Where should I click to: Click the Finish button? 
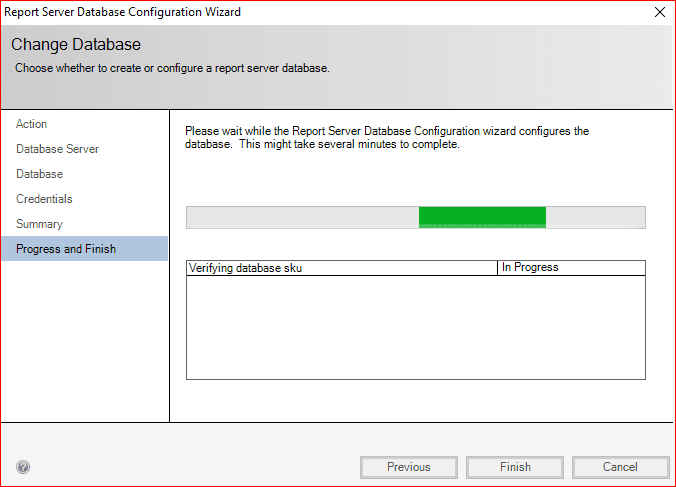click(515, 467)
